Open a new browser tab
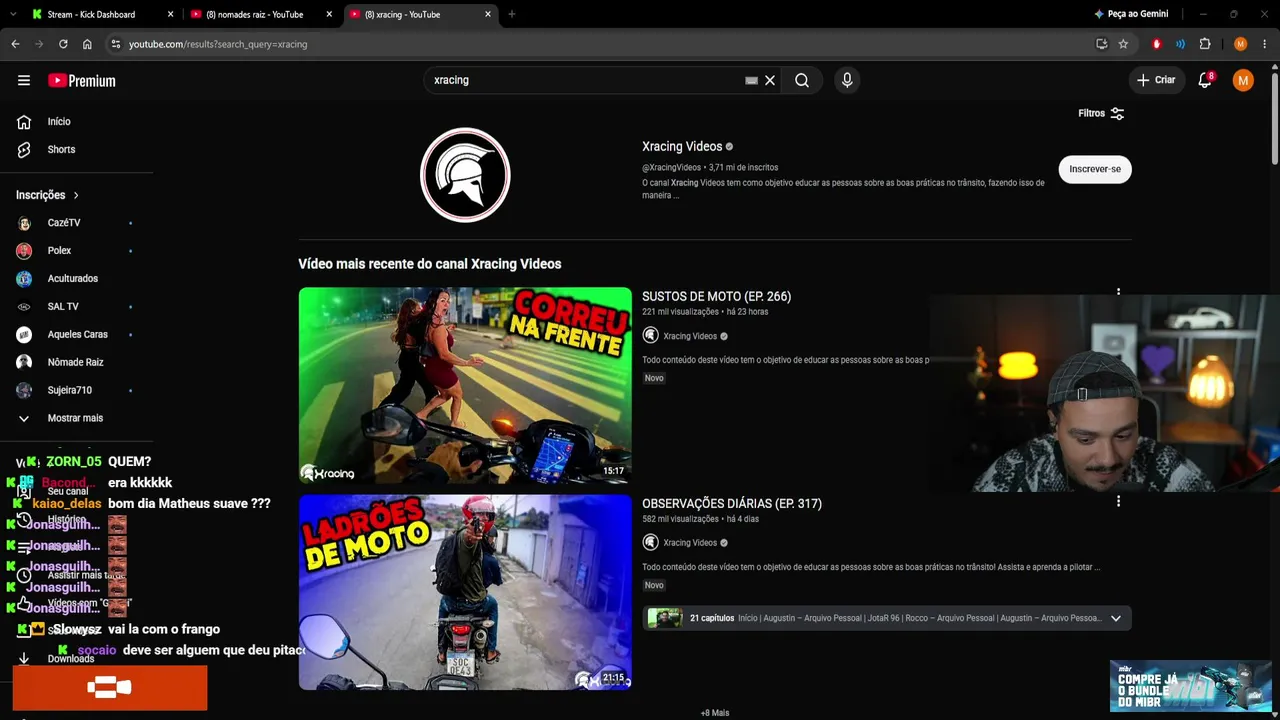This screenshot has height=720, width=1280. (512, 14)
